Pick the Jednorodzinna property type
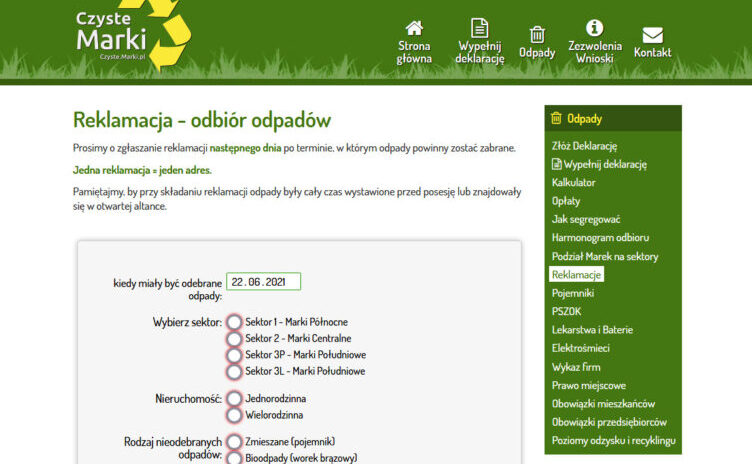The image size is (752, 464). click(x=234, y=398)
